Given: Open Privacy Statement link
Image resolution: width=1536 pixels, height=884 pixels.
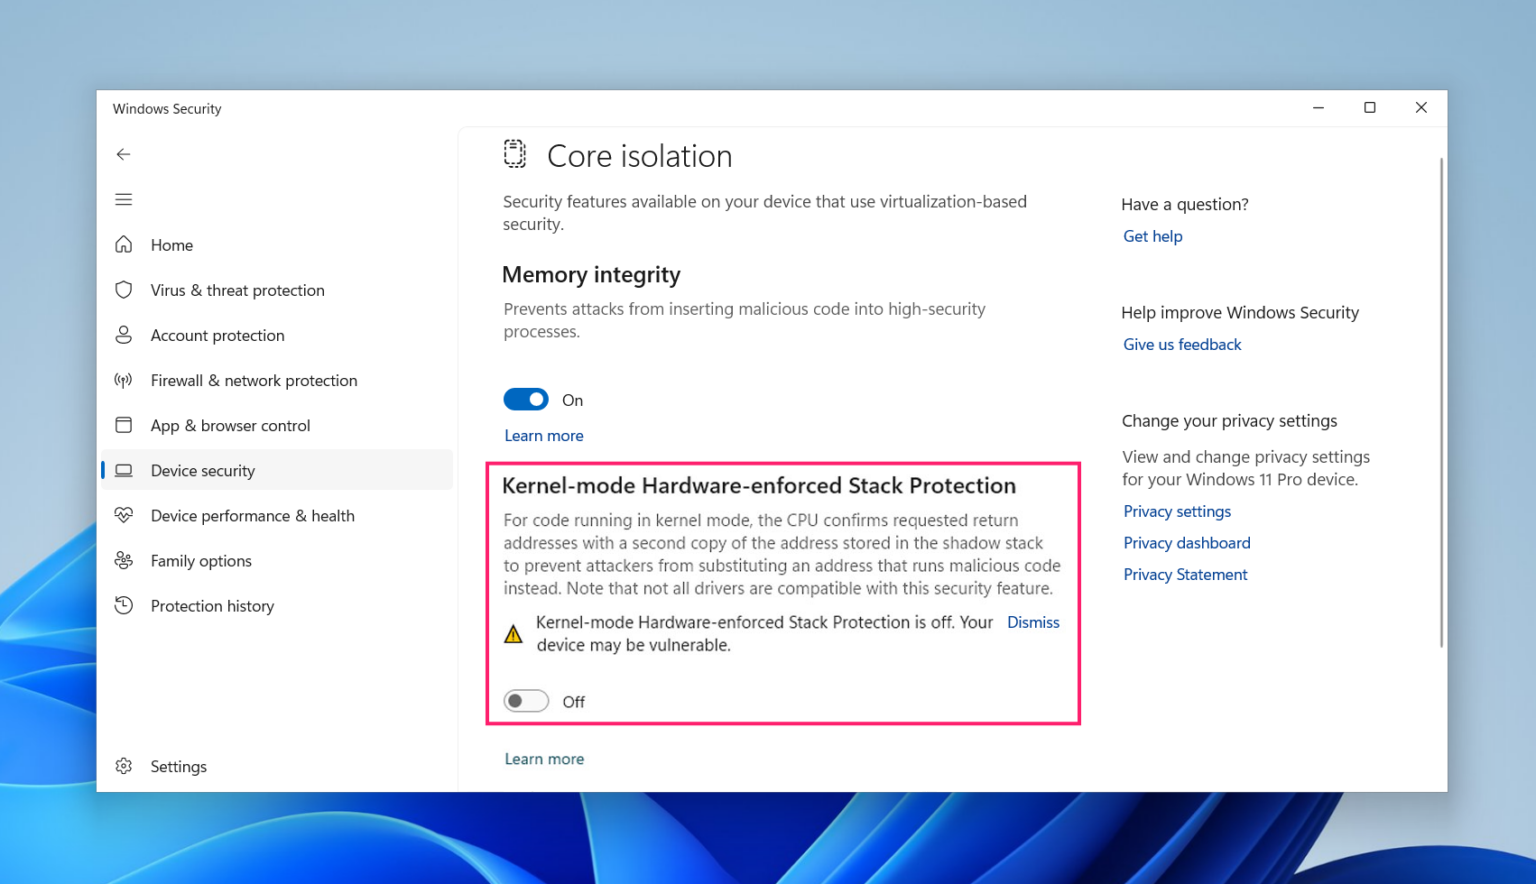Looking at the screenshot, I should point(1185,575).
